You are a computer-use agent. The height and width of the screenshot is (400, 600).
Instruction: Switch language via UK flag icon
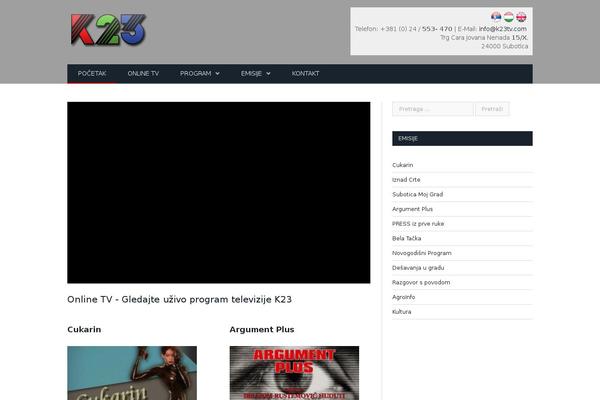521,17
